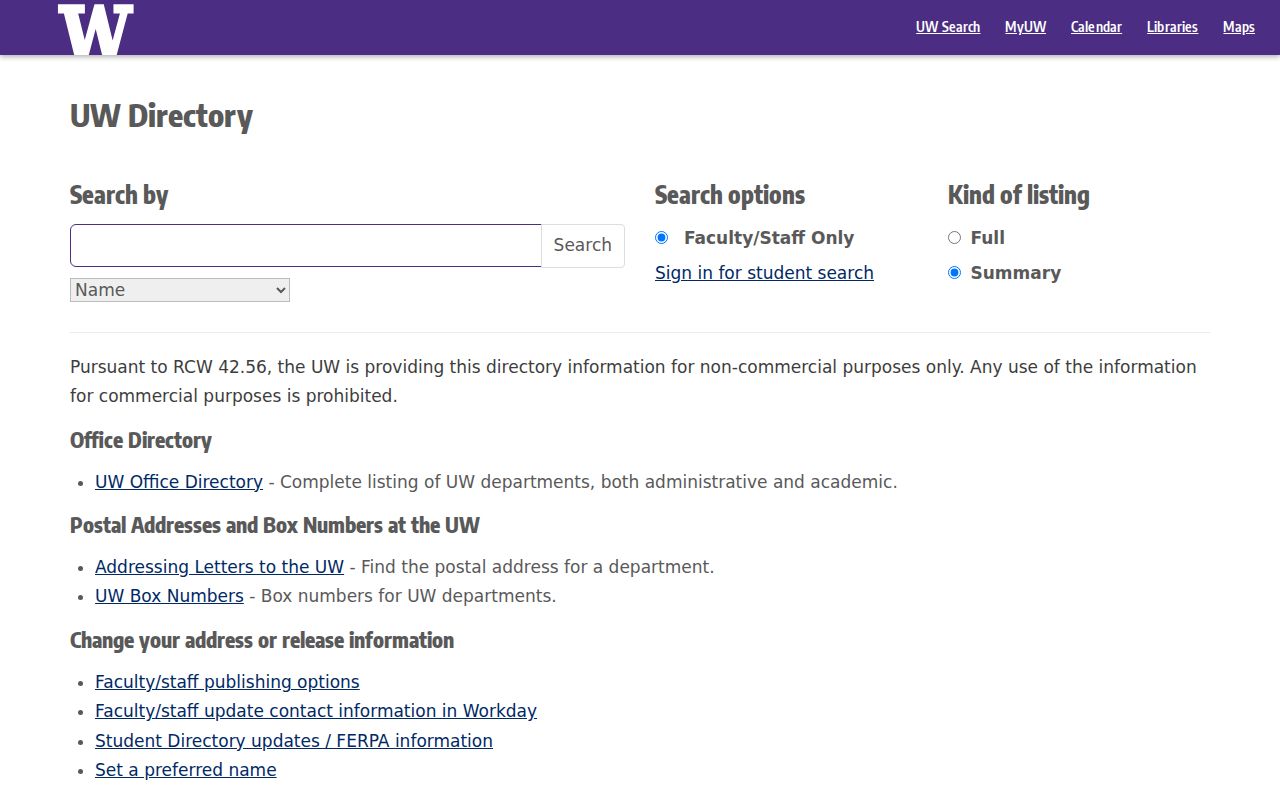Click the Pursuant to RCW 42.56 notice text
The height and width of the screenshot is (800, 1280).
(633, 381)
